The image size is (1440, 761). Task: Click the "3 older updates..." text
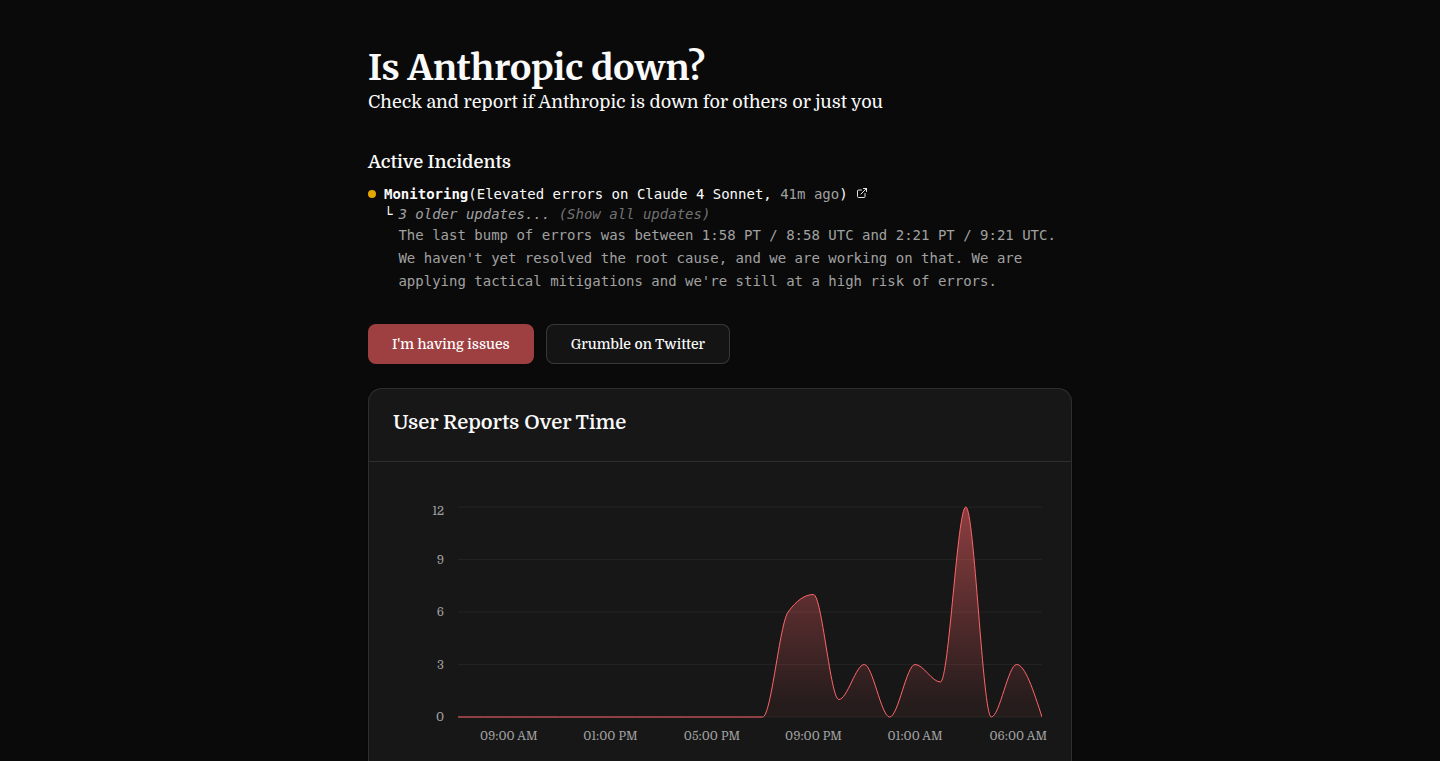click(474, 214)
